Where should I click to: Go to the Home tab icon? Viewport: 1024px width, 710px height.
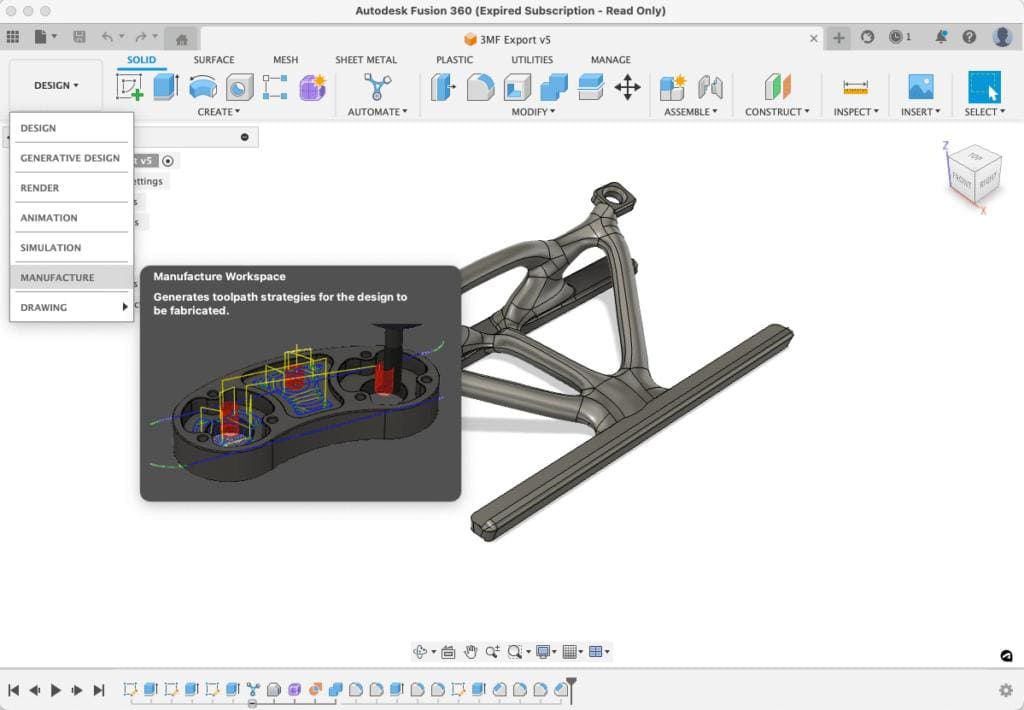182,40
